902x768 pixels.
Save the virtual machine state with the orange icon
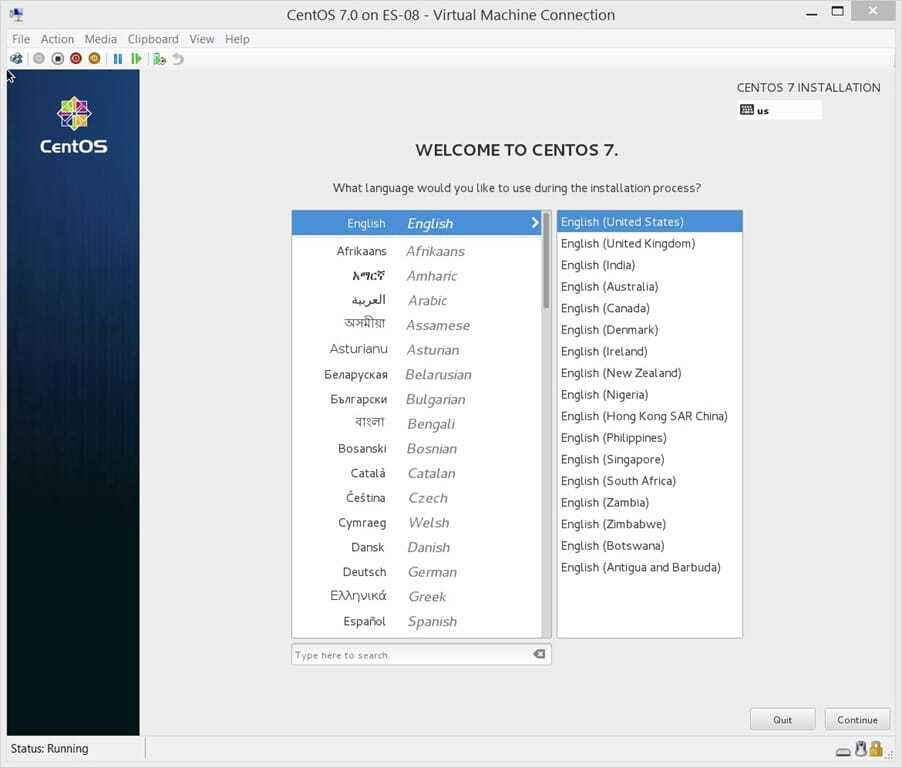[94, 58]
